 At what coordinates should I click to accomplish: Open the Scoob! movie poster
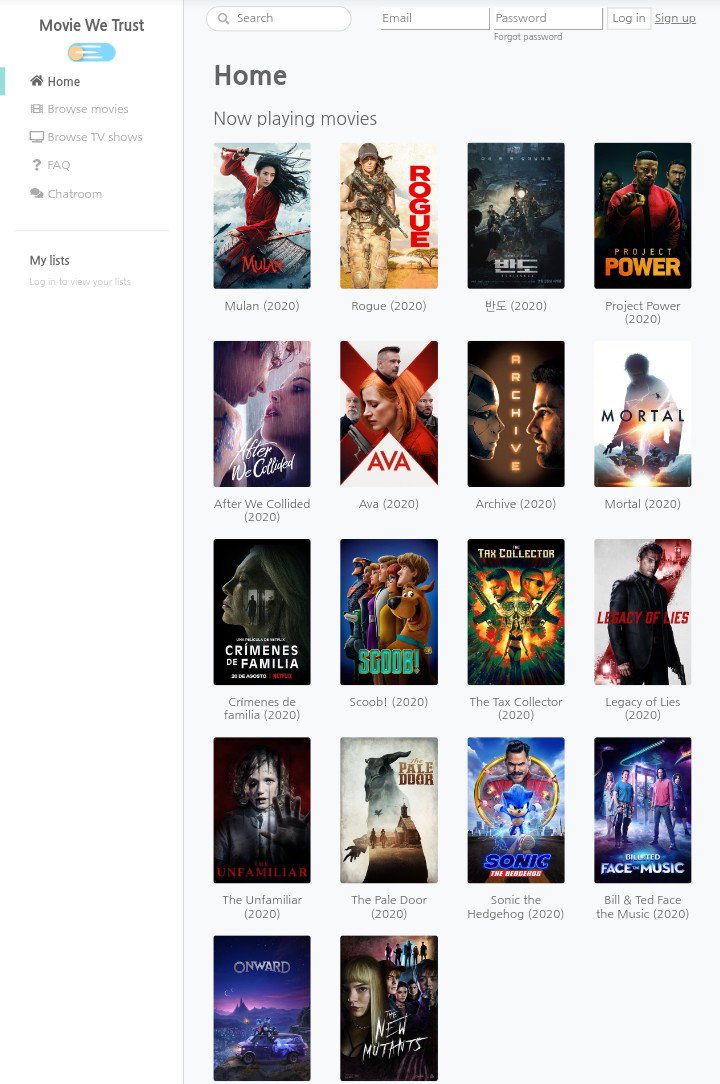tap(389, 612)
